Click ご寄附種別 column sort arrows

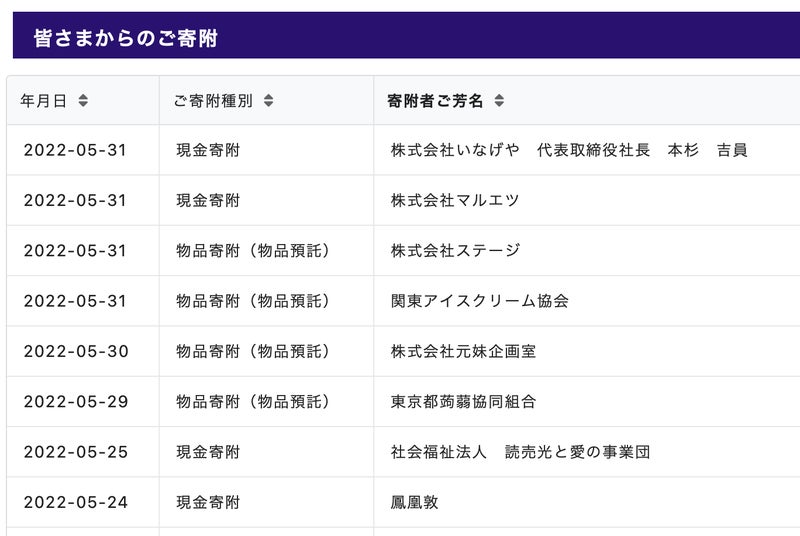tap(268, 100)
